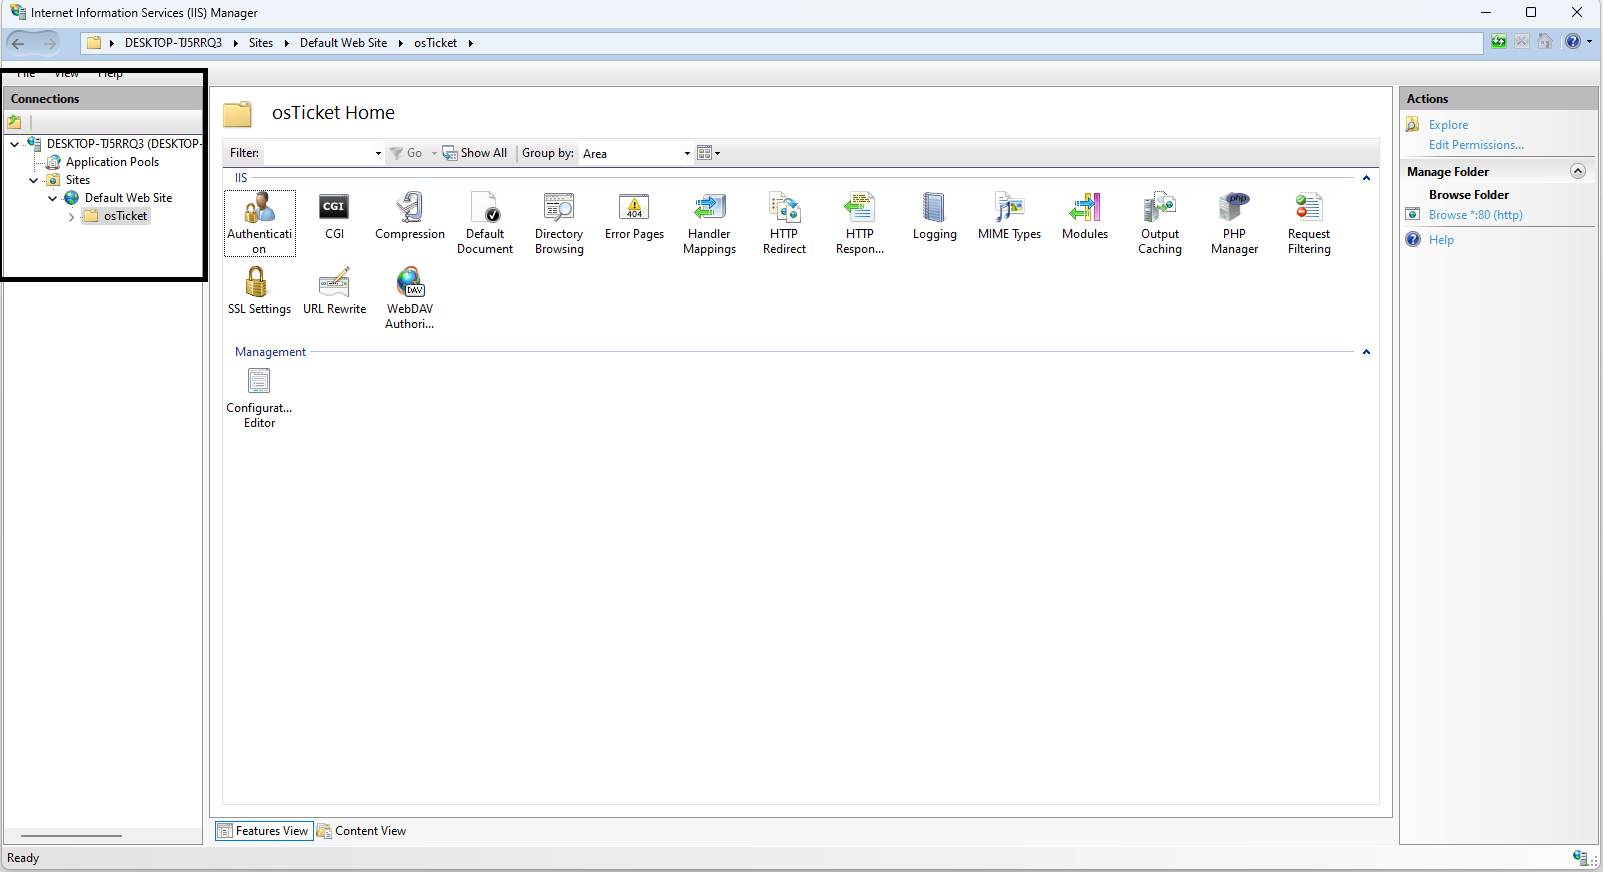Screen dimensions: 1603x872
Task: Open URL Rewrite feature
Action: 334,292
